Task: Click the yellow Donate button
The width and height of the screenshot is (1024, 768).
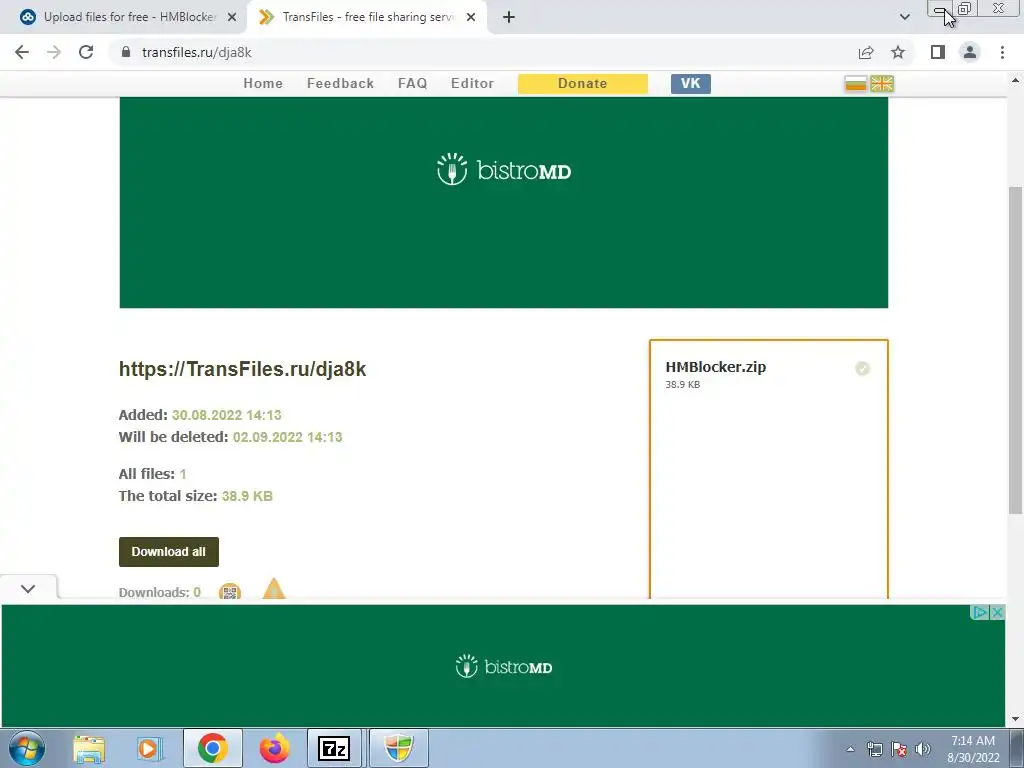Action: 583,84
